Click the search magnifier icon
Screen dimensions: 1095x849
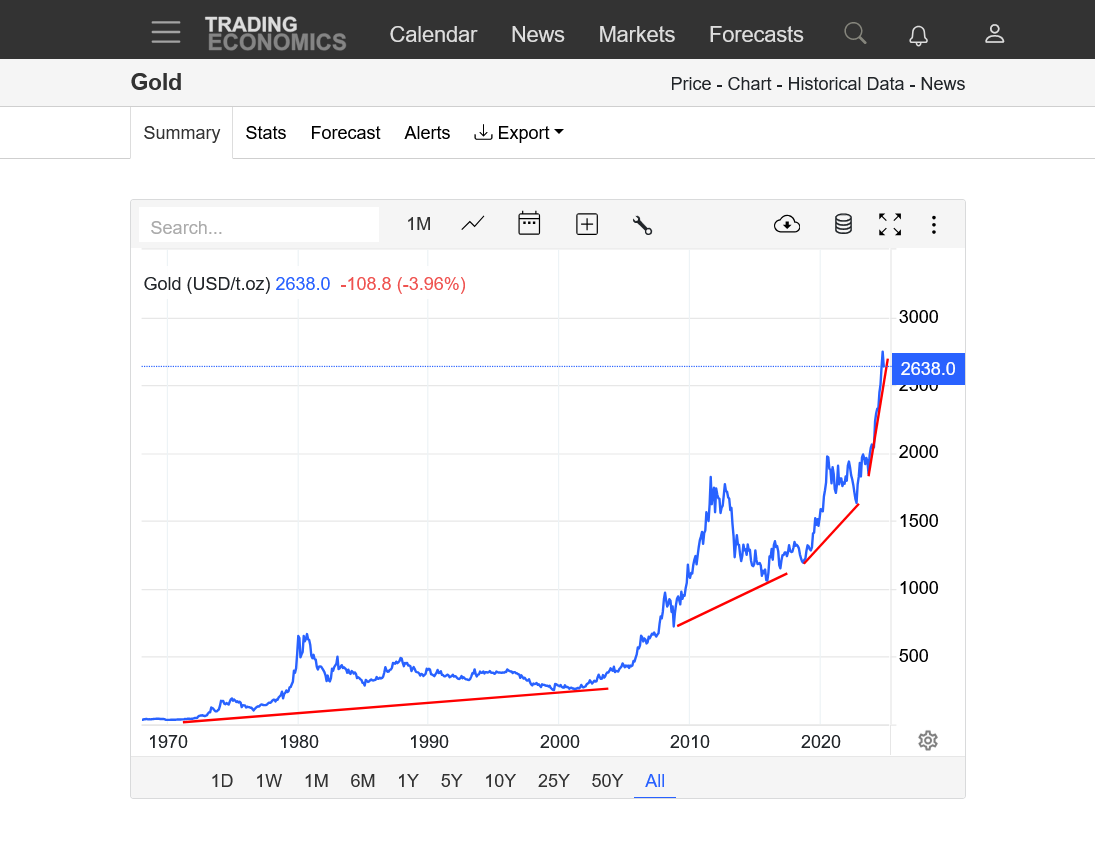coord(854,34)
